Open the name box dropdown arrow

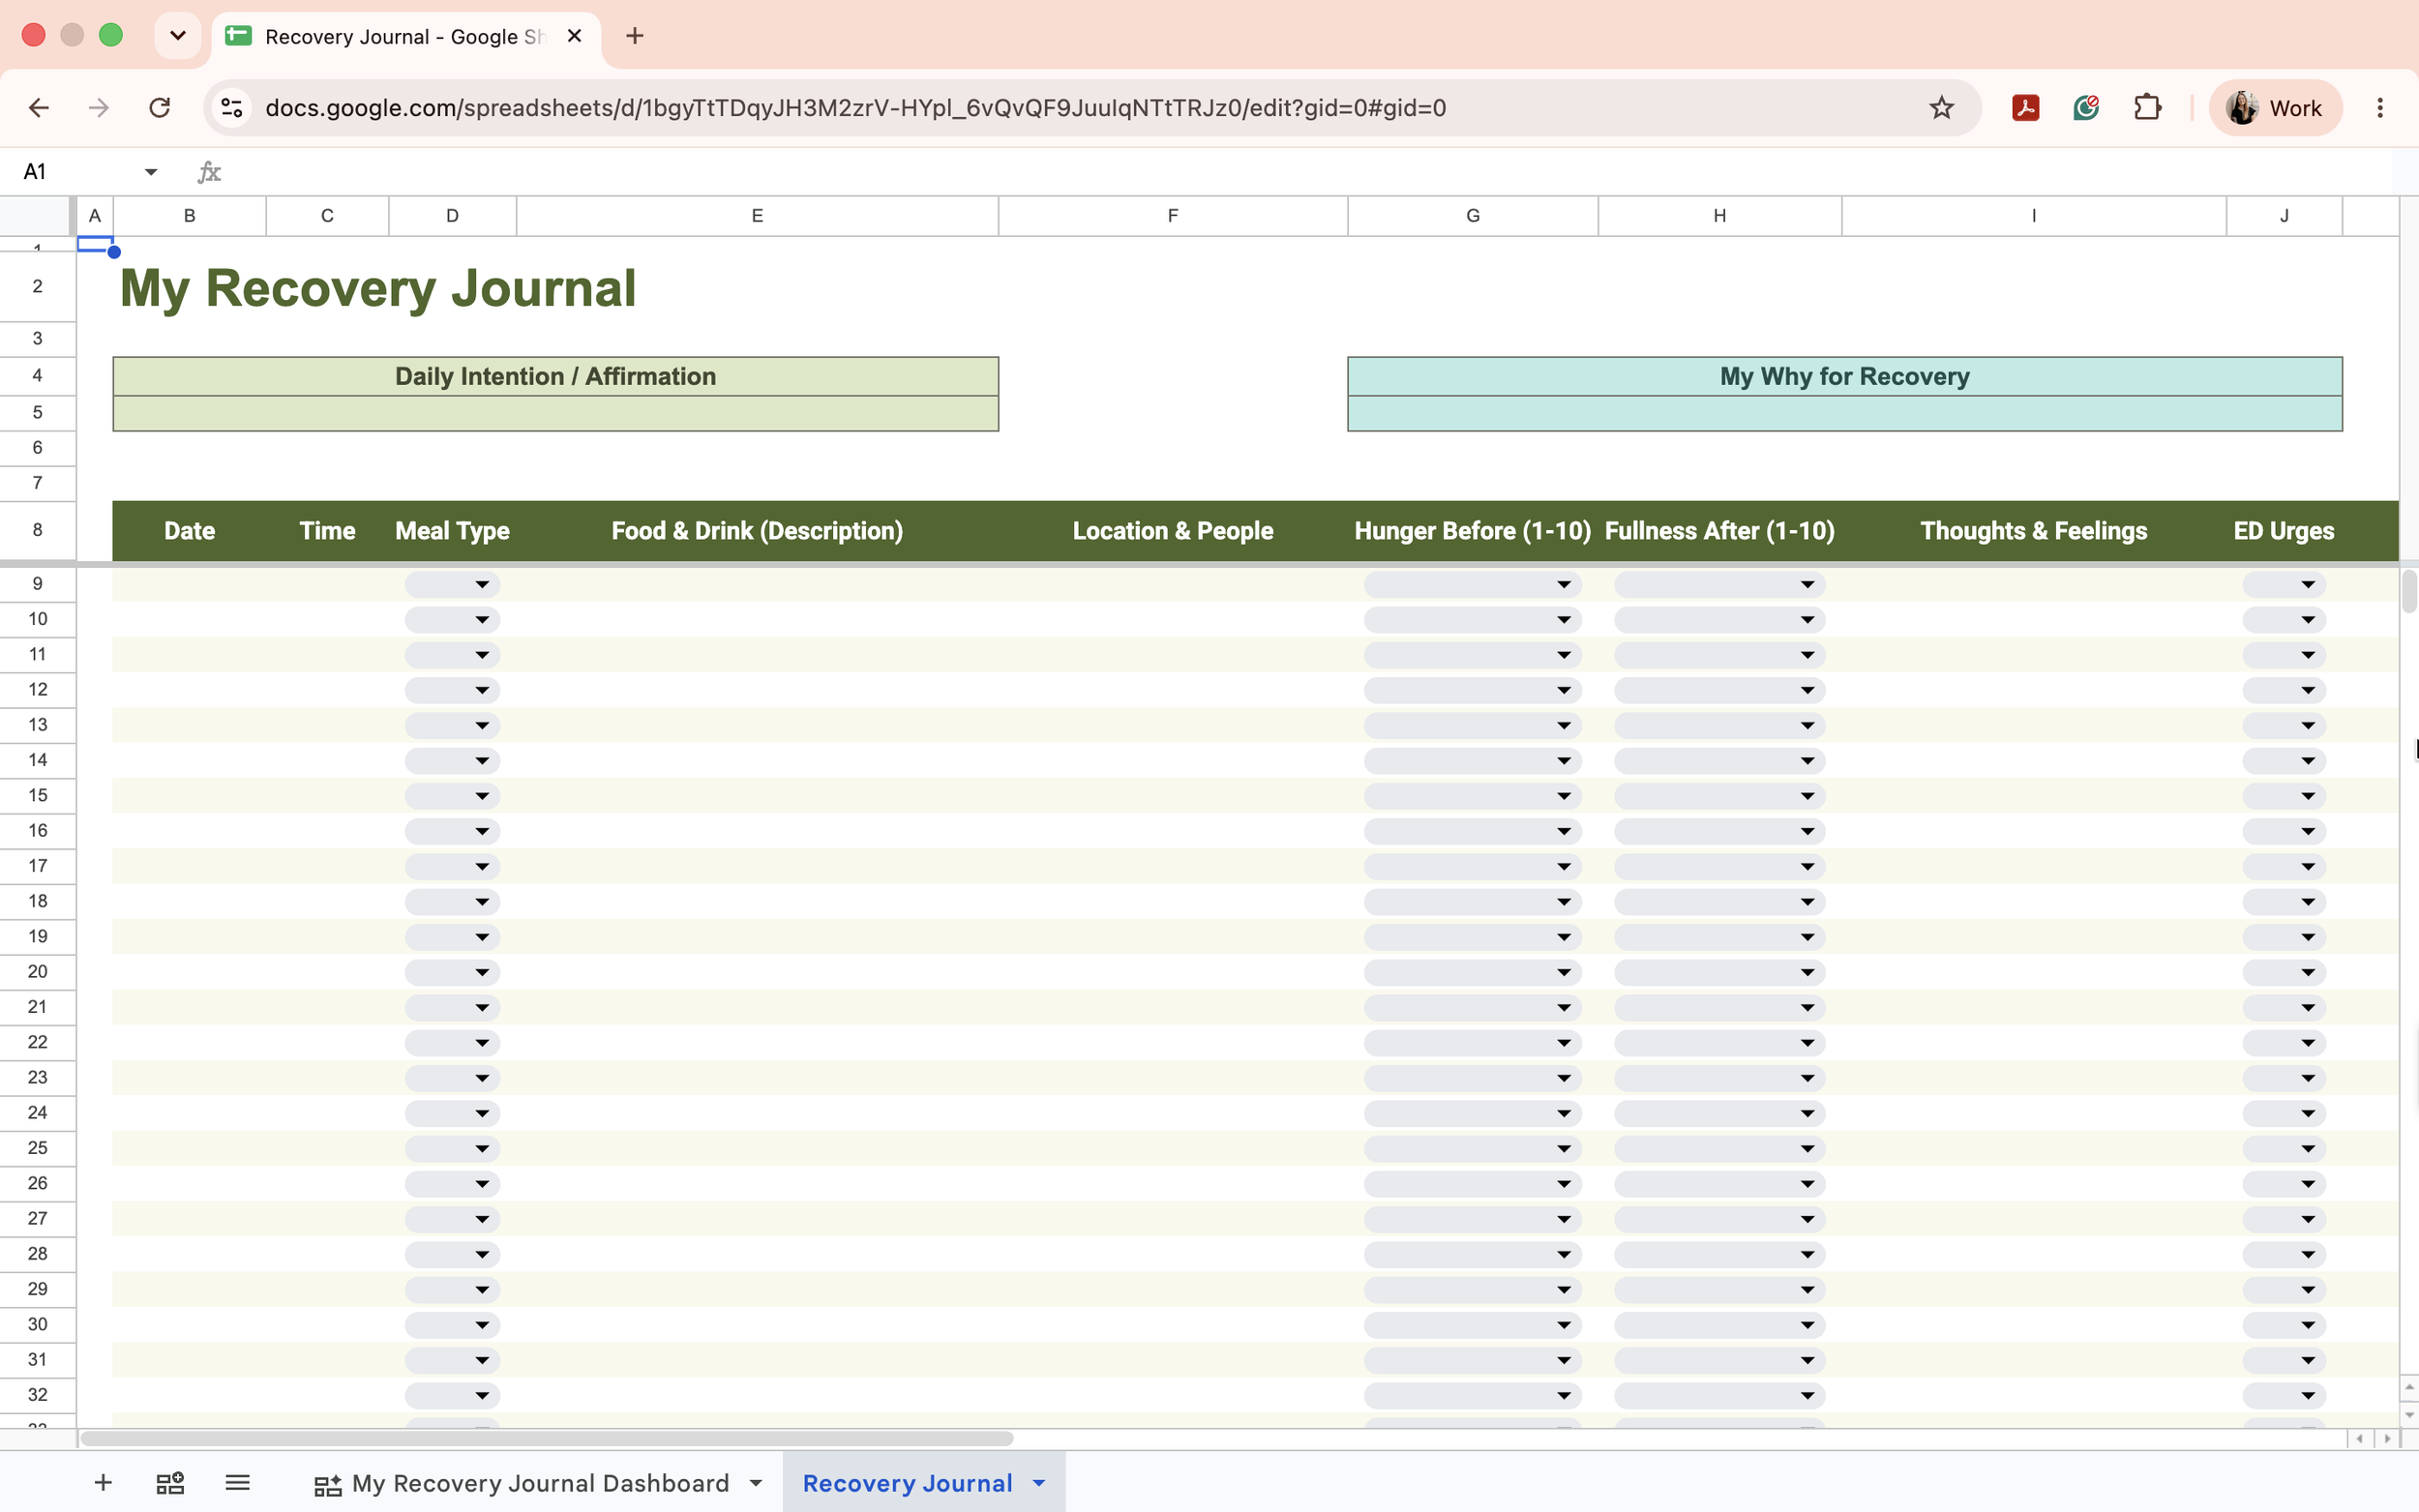coord(151,172)
